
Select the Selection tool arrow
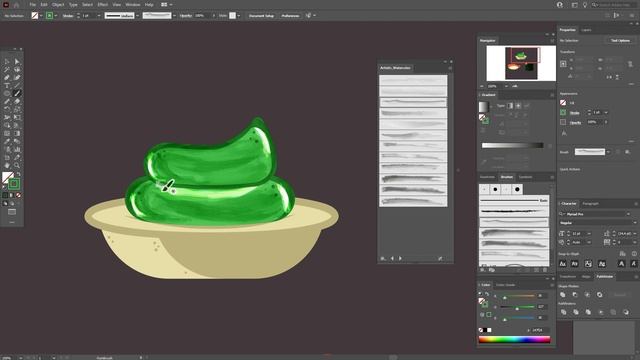pos(7,62)
